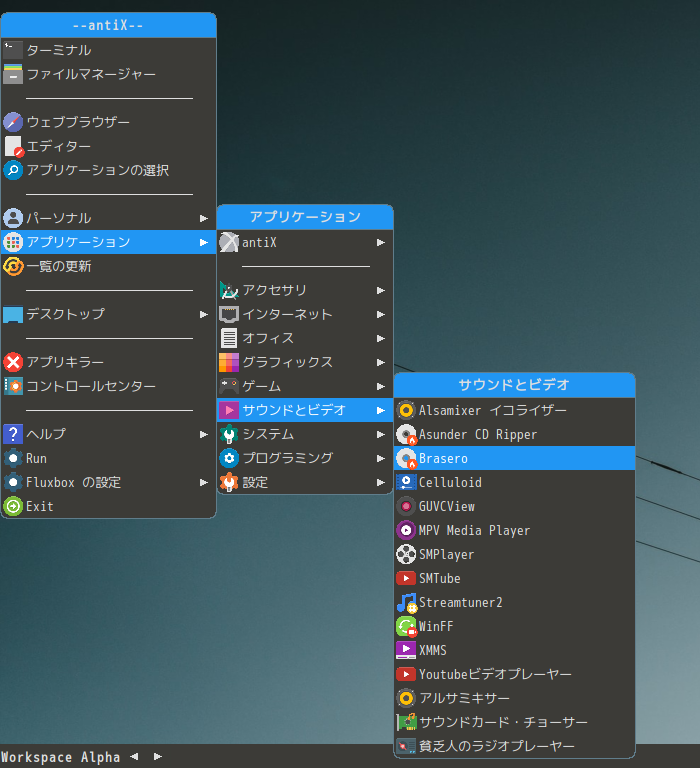Viewport: 700px width, 768px height.
Task: Select the アプリケーション entry in antiX menu
Action: pyautogui.click(x=109, y=242)
